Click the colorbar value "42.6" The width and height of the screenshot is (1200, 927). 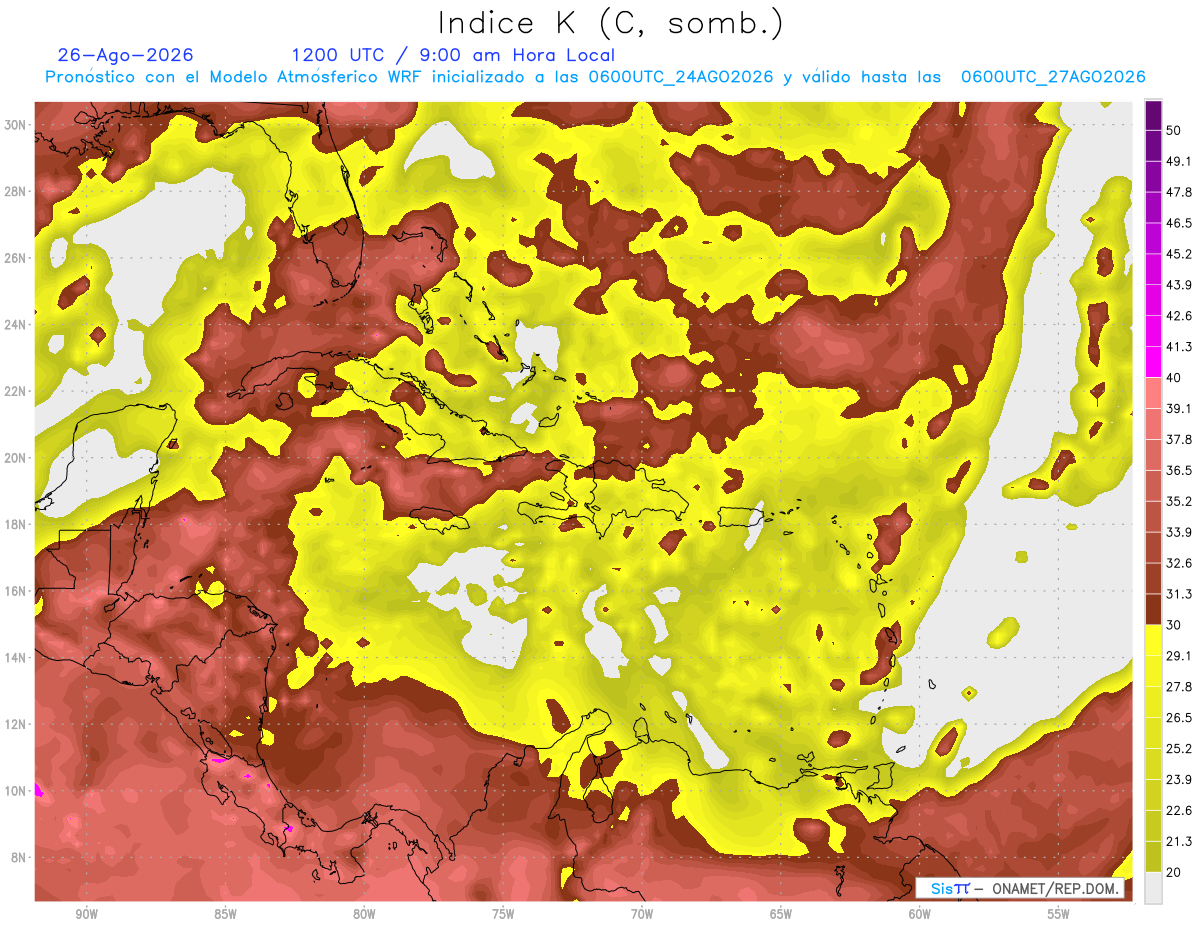click(x=1179, y=316)
